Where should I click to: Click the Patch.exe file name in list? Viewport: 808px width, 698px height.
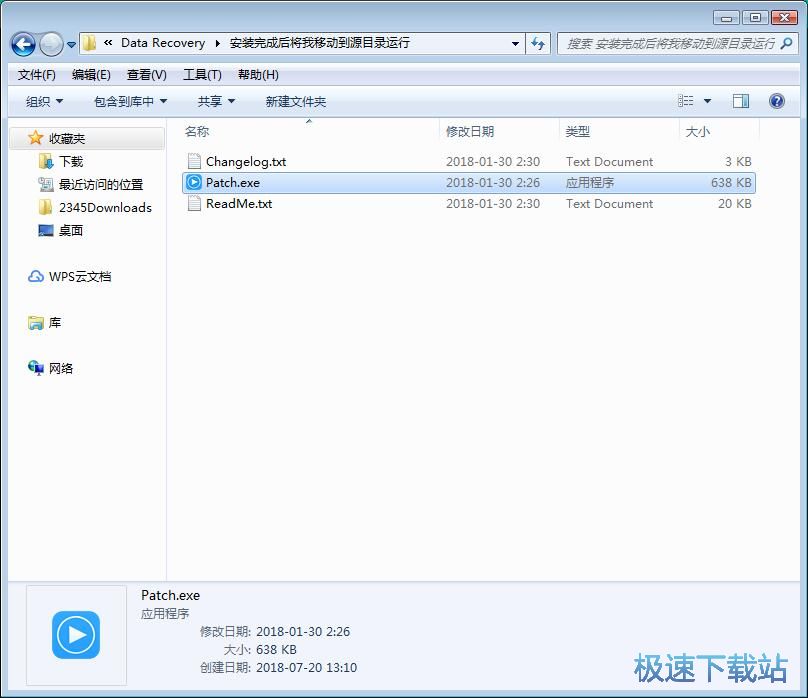(x=232, y=183)
